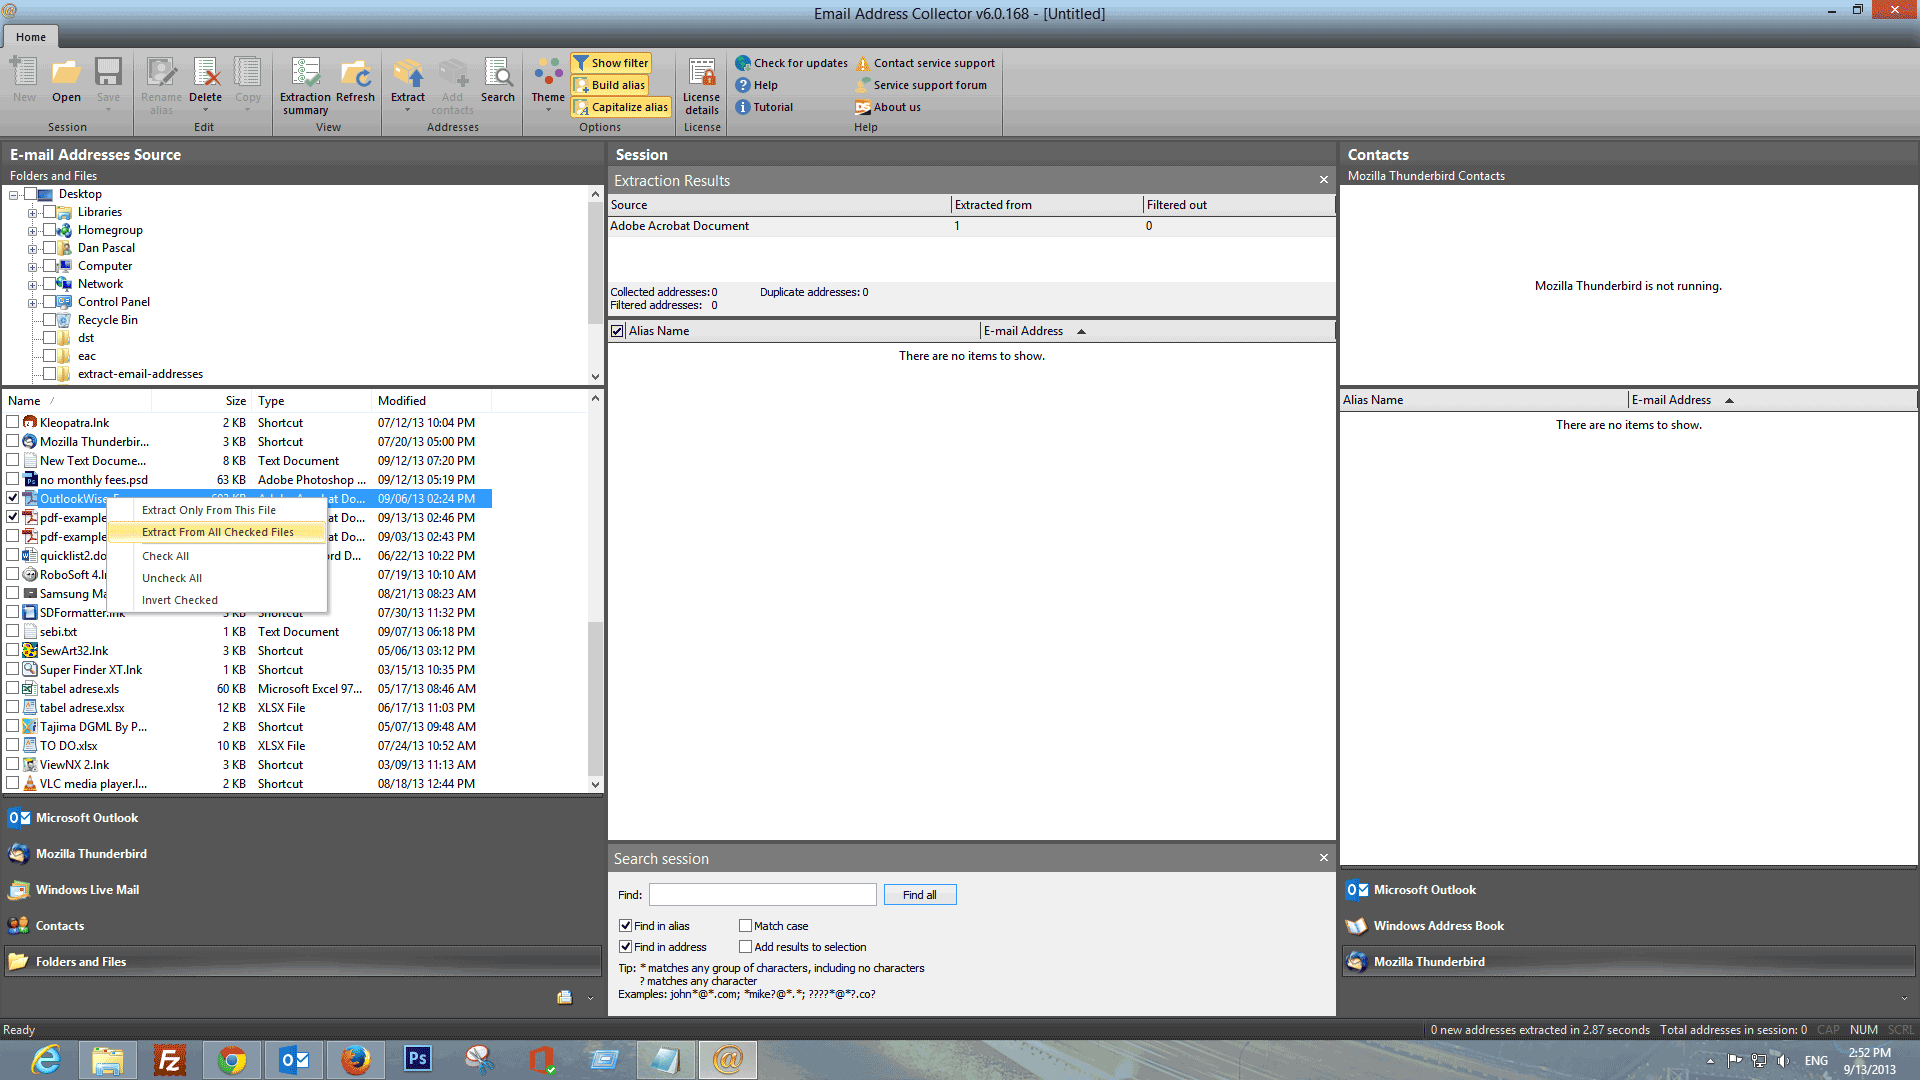Sort files by Modified column

click(431, 401)
